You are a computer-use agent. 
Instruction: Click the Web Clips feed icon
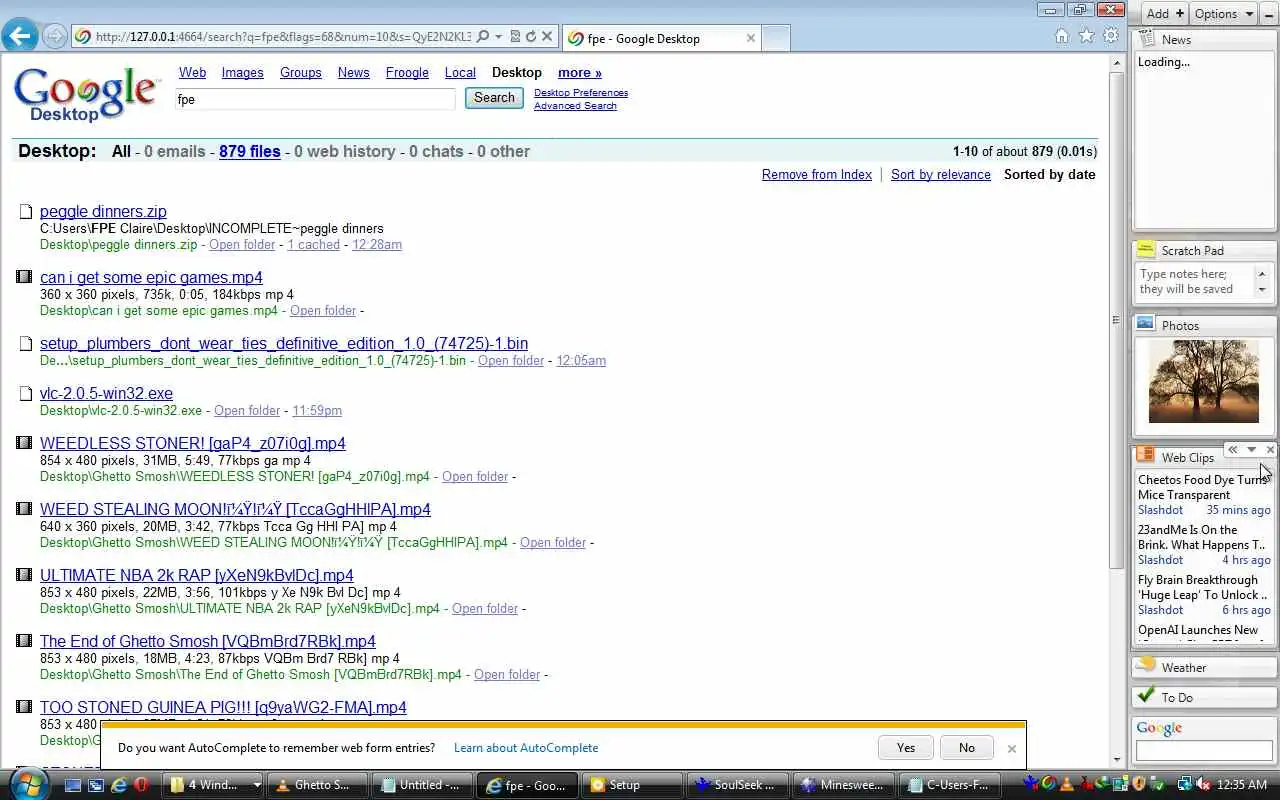click(x=1146, y=456)
